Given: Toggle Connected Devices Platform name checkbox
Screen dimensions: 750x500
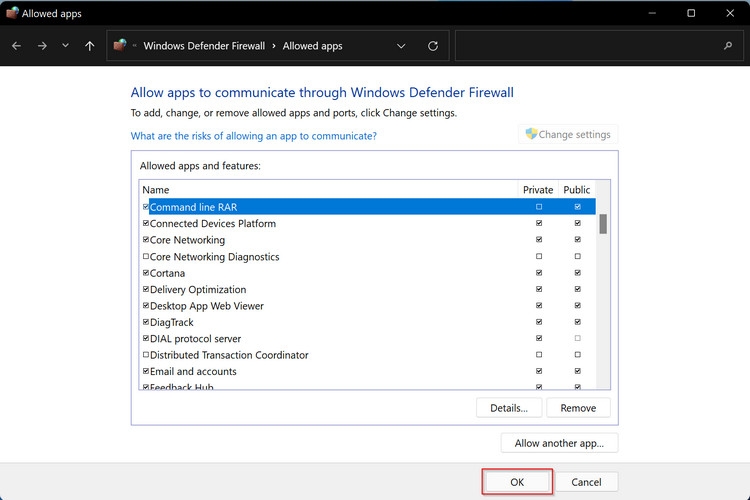Looking at the screenshot, I should 146,223.
